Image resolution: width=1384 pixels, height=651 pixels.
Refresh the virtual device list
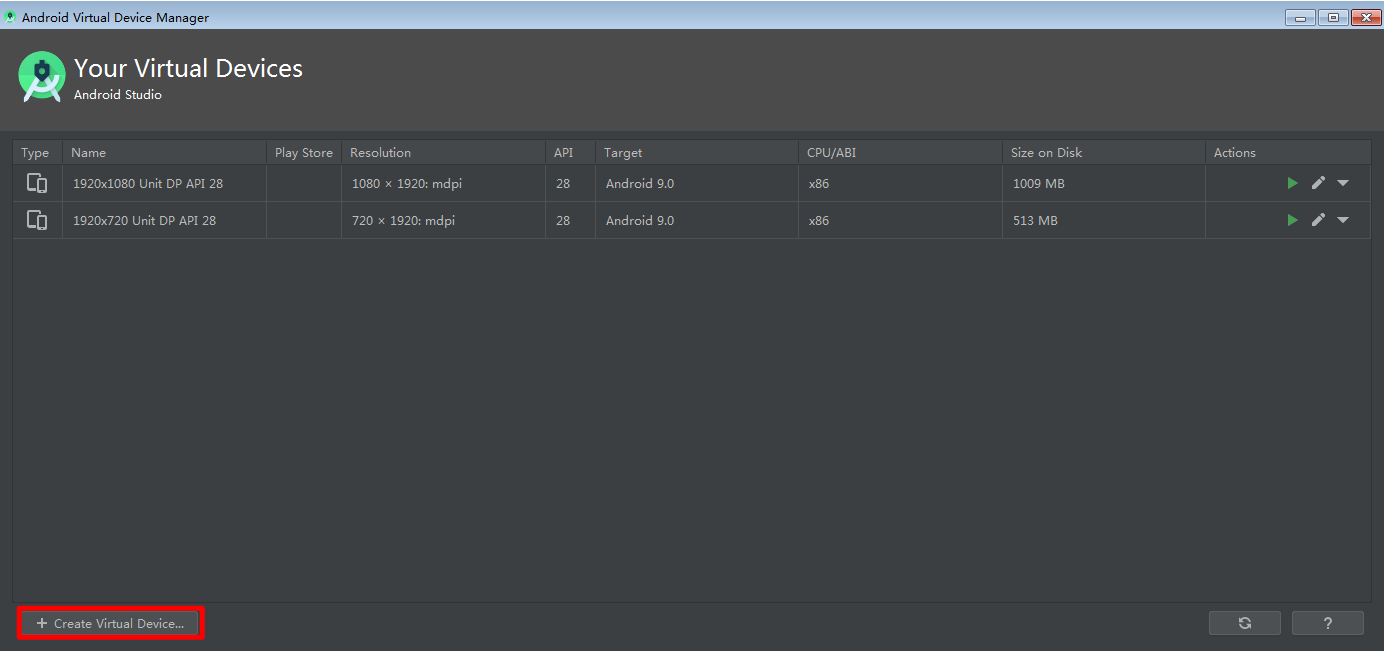[1245, 623]
